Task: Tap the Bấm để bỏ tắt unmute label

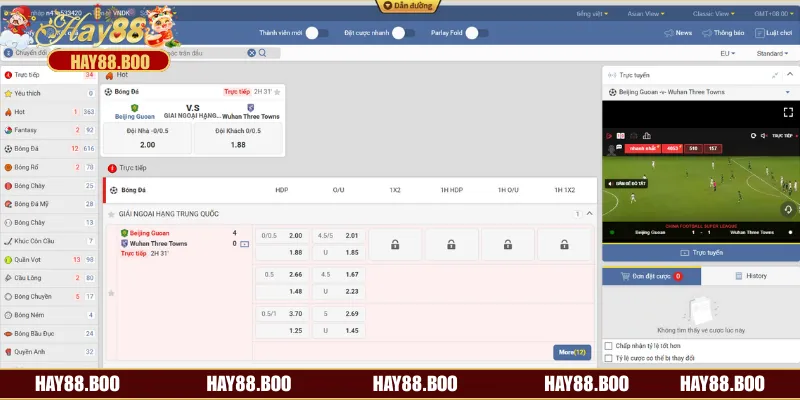Action: pos(627,183)
